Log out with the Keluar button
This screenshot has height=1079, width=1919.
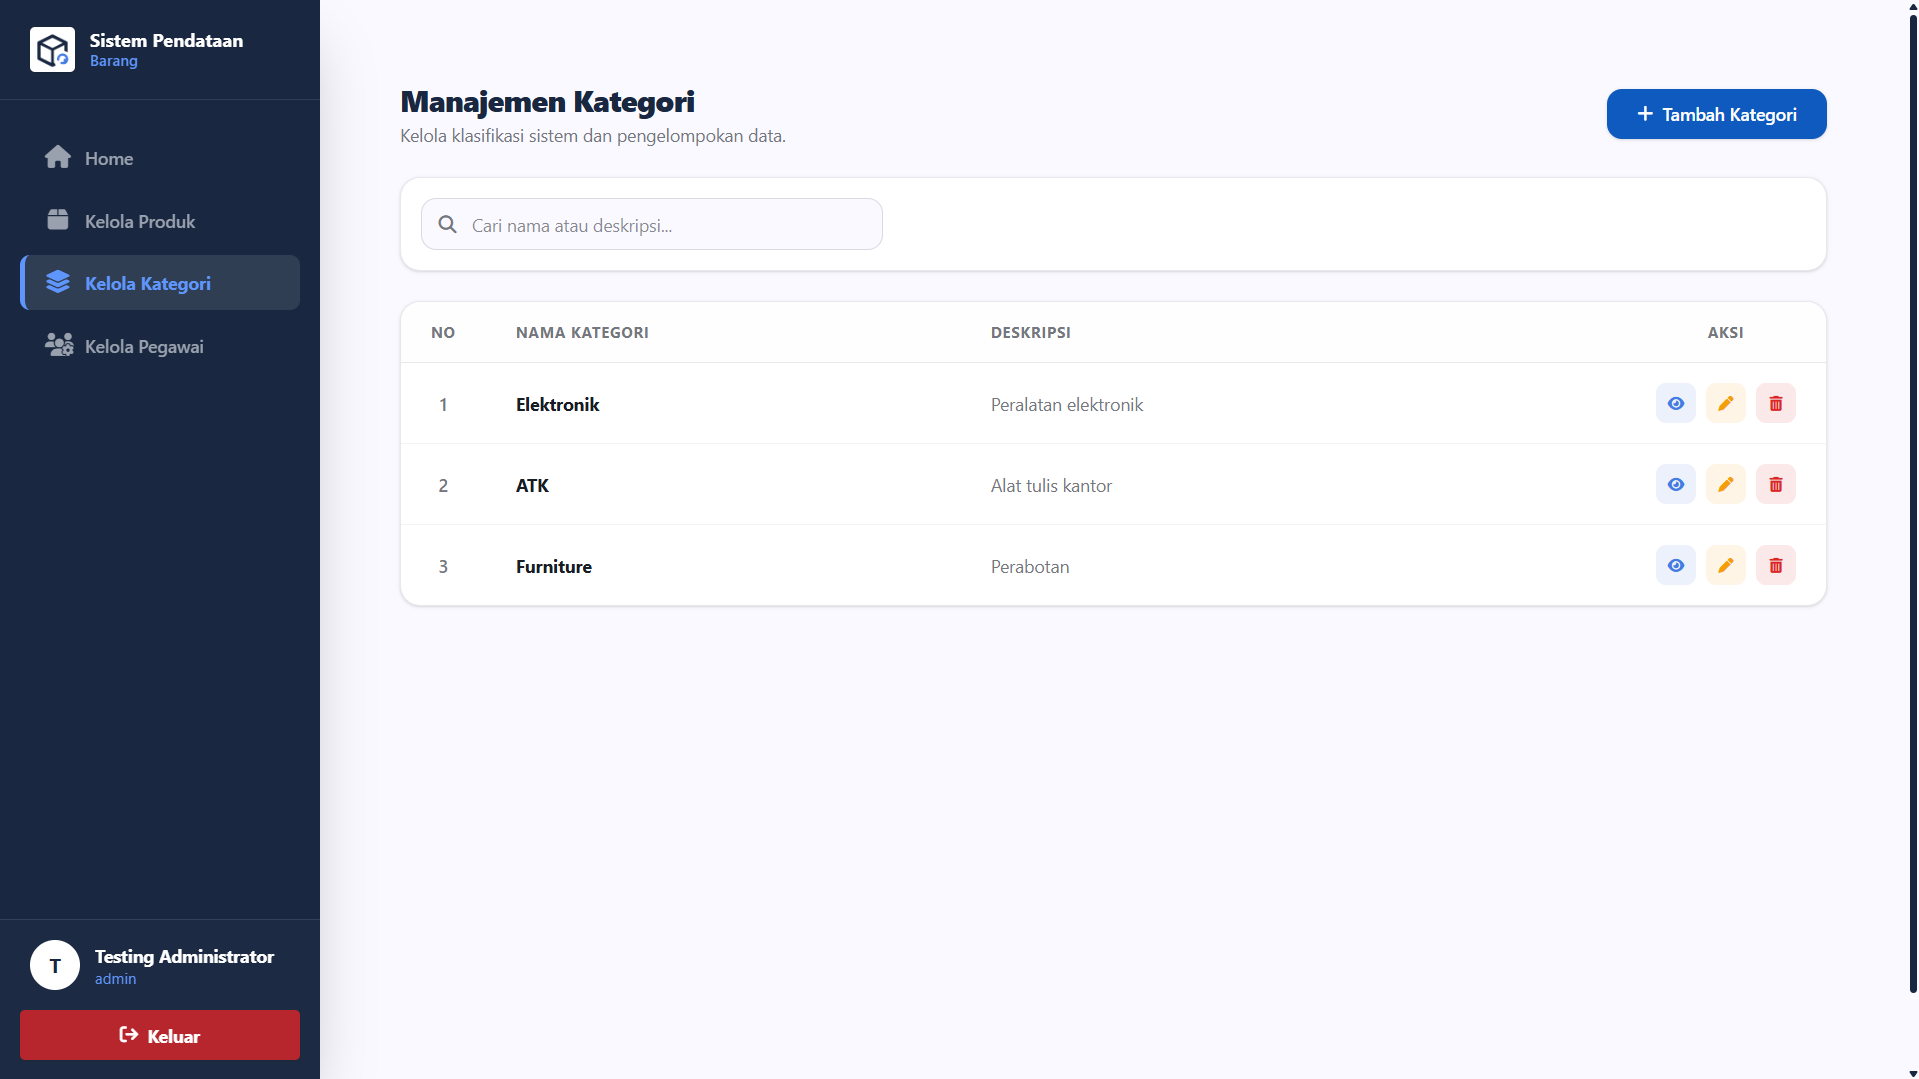(x=160, y=1035)
